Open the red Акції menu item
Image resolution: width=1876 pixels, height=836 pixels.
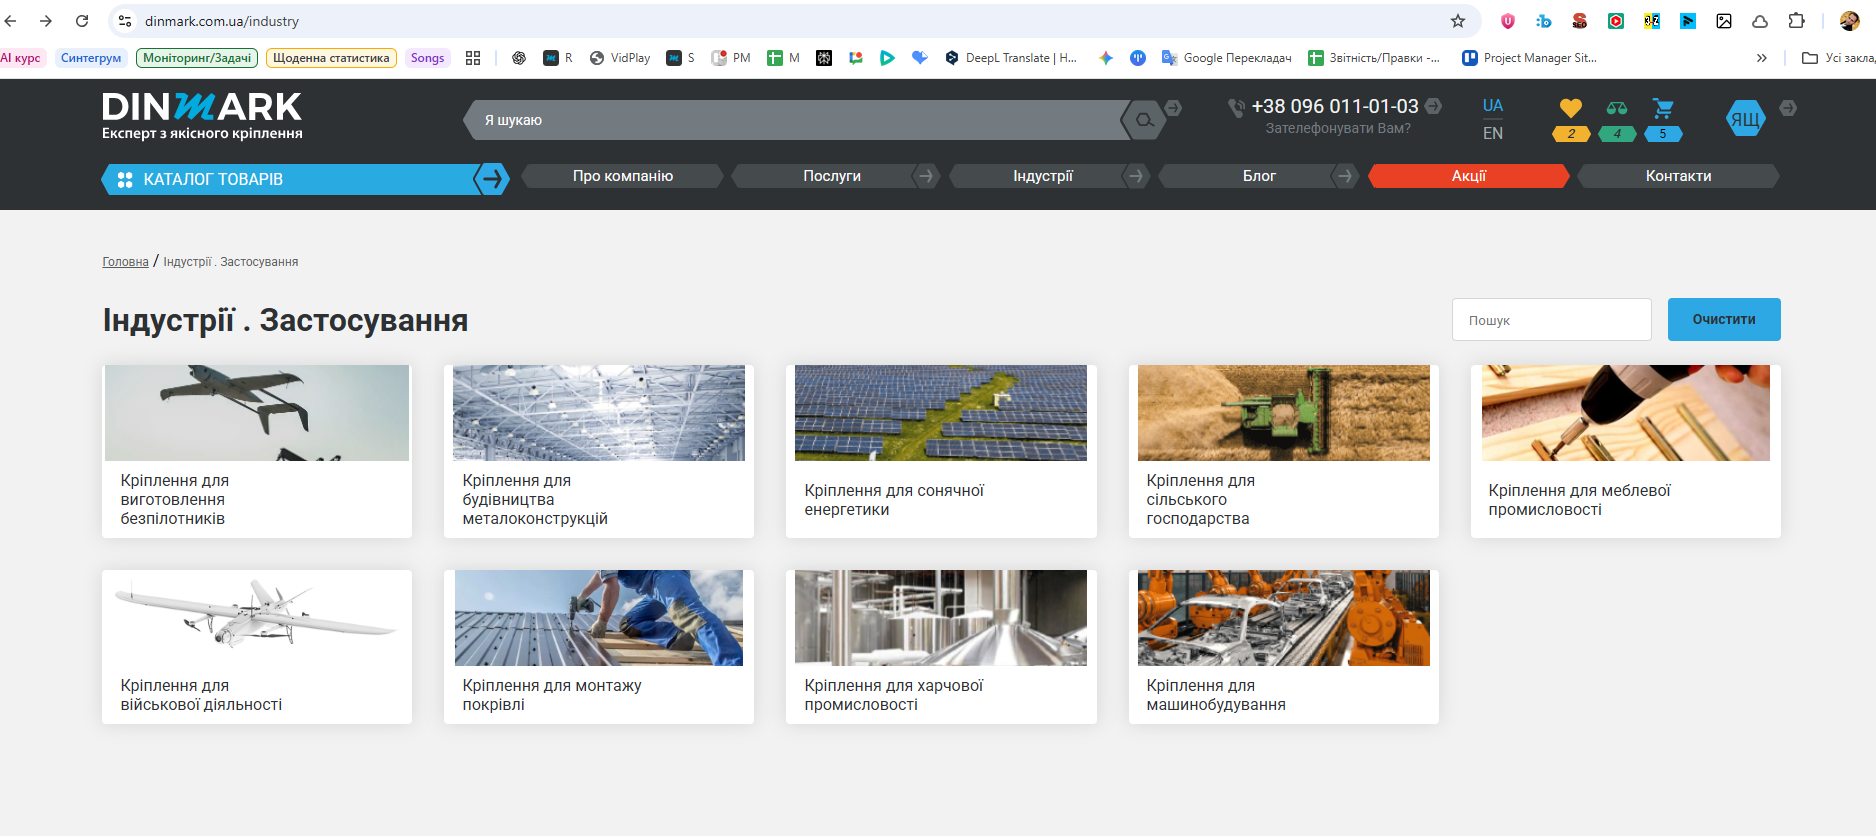click(1468, 176)
